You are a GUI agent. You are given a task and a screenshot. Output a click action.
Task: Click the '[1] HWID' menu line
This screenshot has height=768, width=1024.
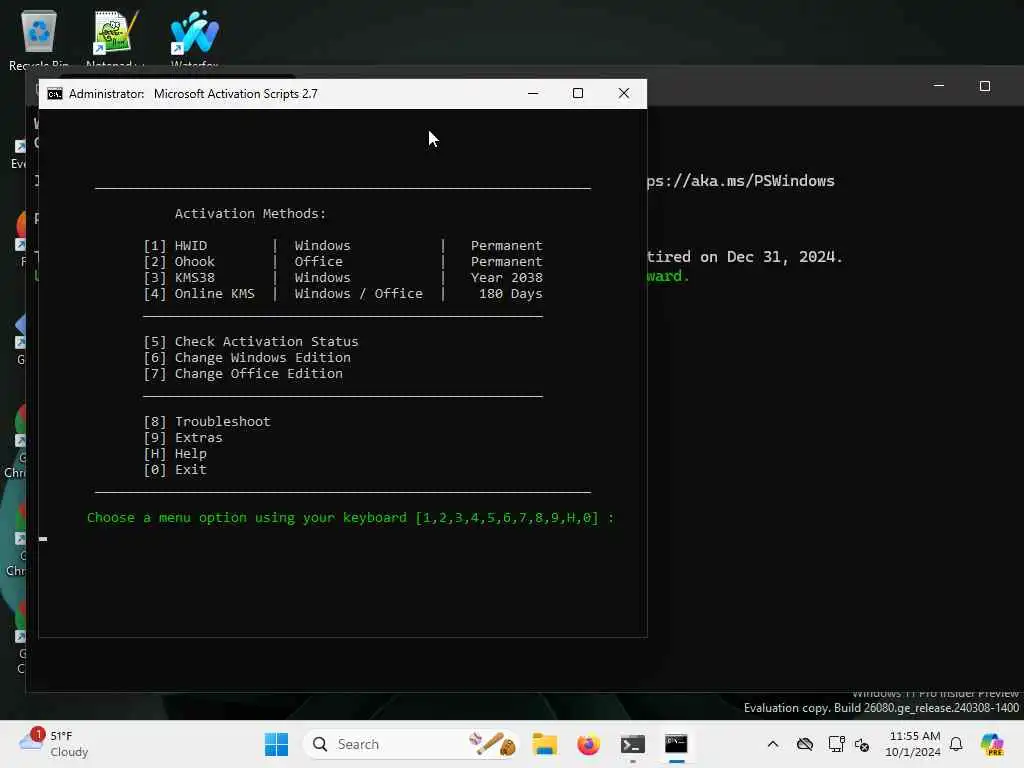tap(343, 246)
